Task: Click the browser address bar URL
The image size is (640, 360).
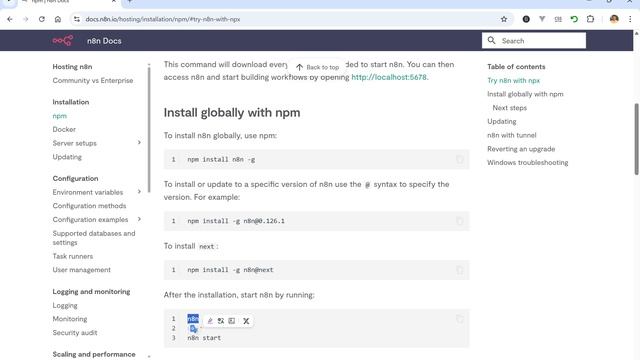Action: (162, 19)
